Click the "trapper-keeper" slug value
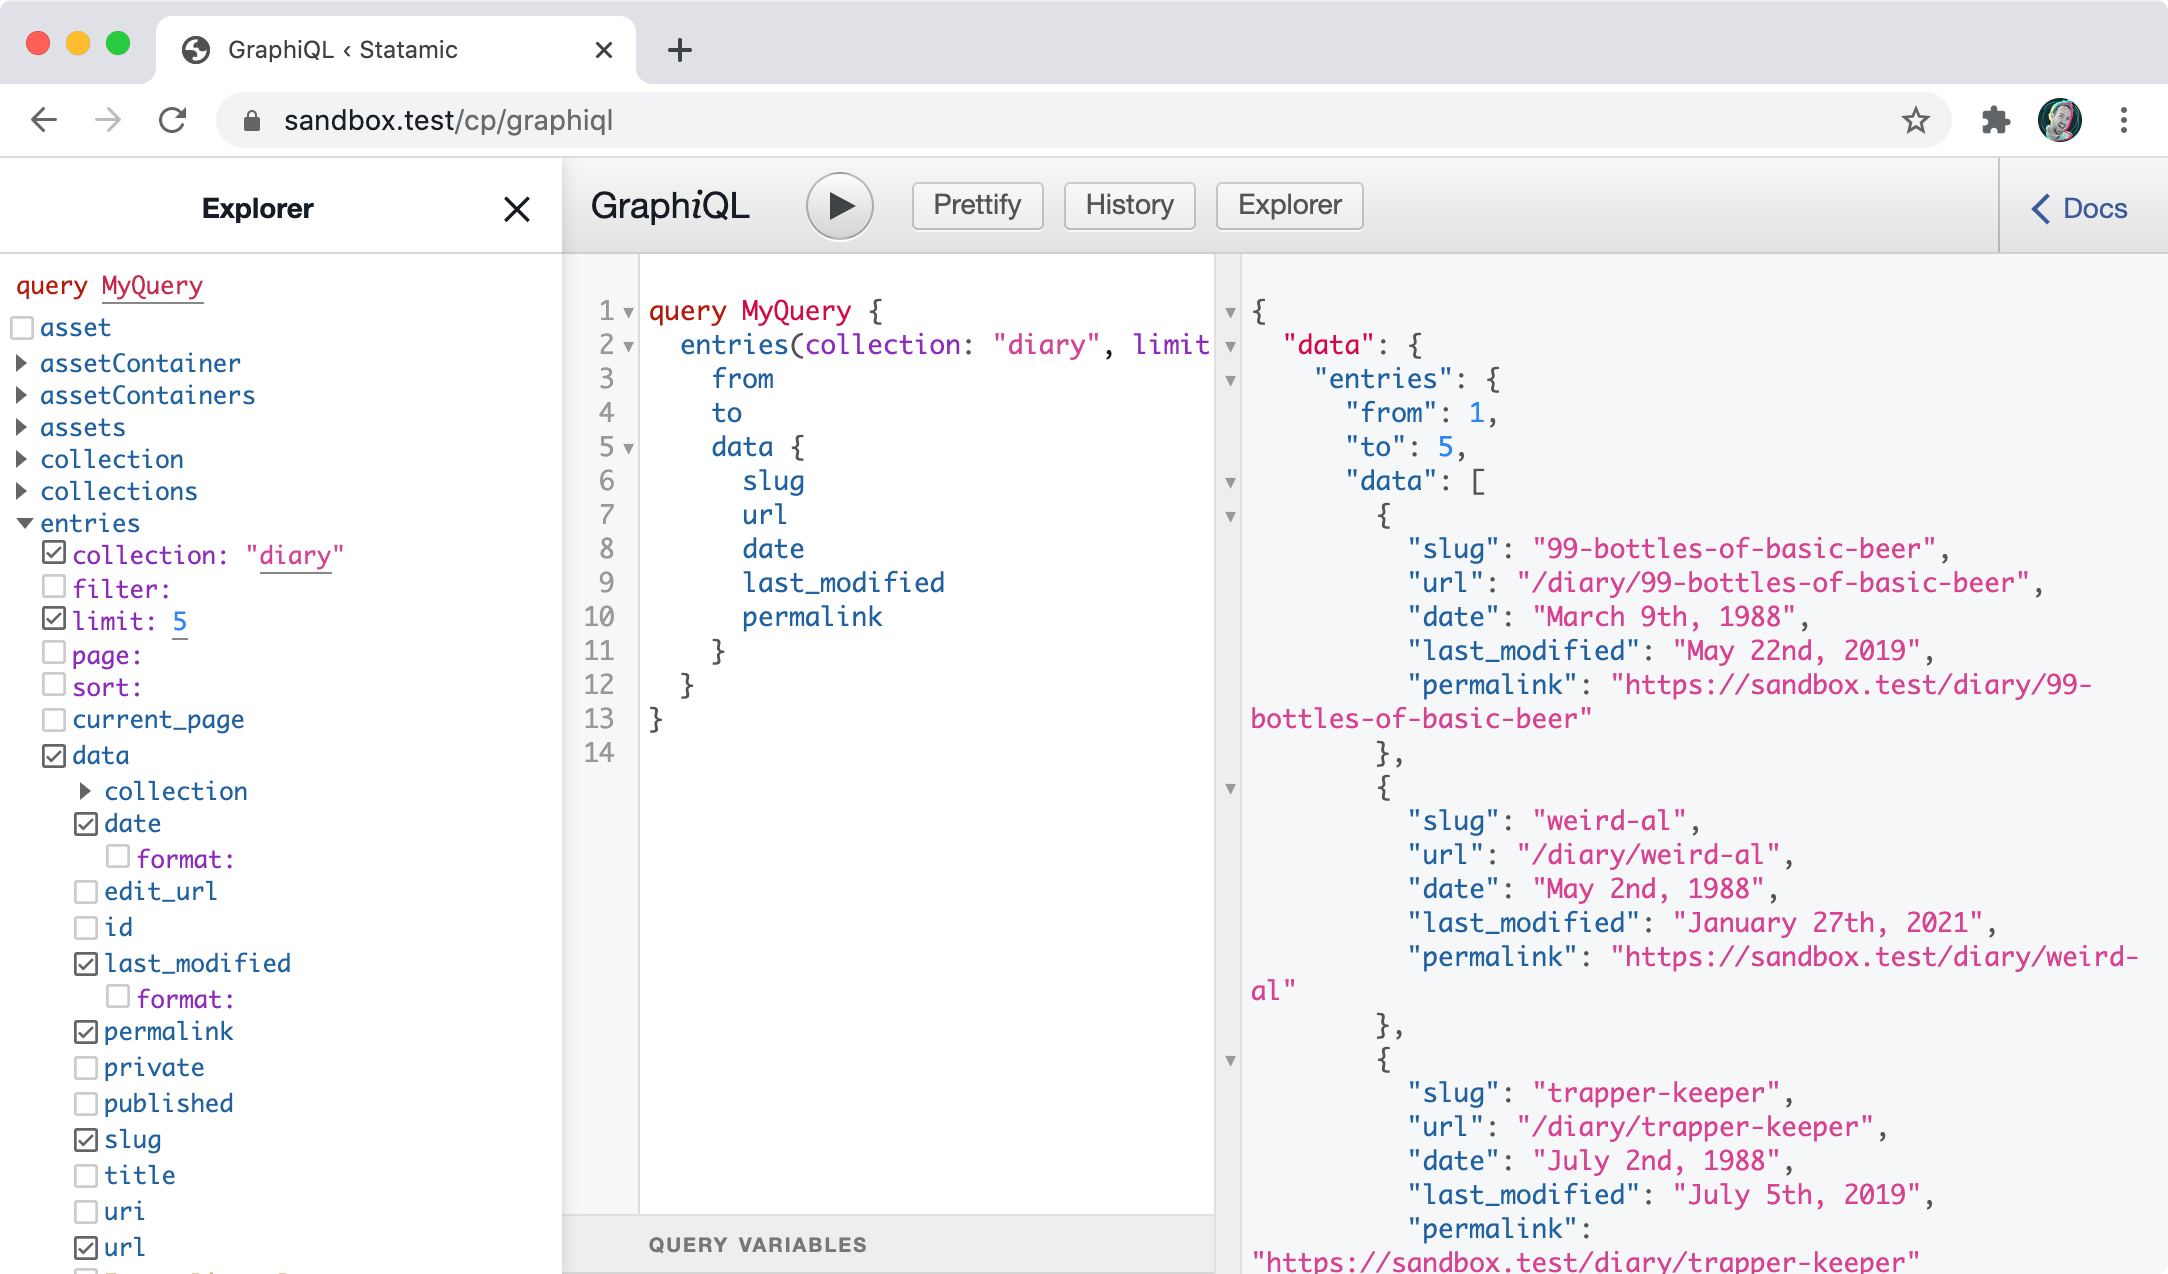 (1656, 1093)
